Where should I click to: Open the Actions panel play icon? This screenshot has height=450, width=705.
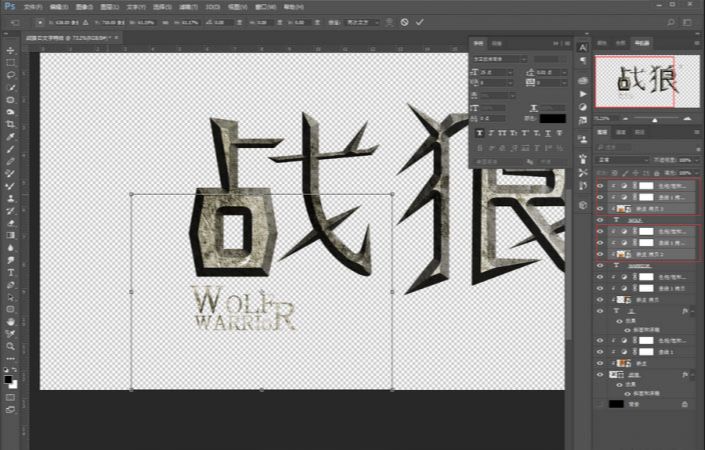tap(583, 94)
